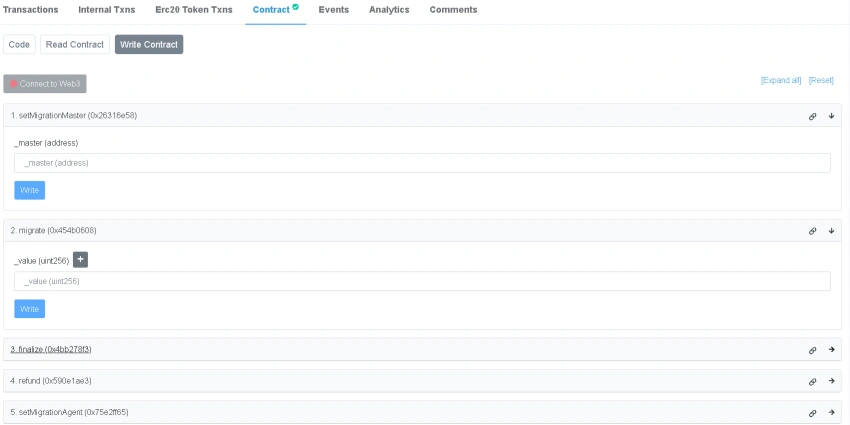Click the 4. refund (0x590e1ae3) header text

51,381
